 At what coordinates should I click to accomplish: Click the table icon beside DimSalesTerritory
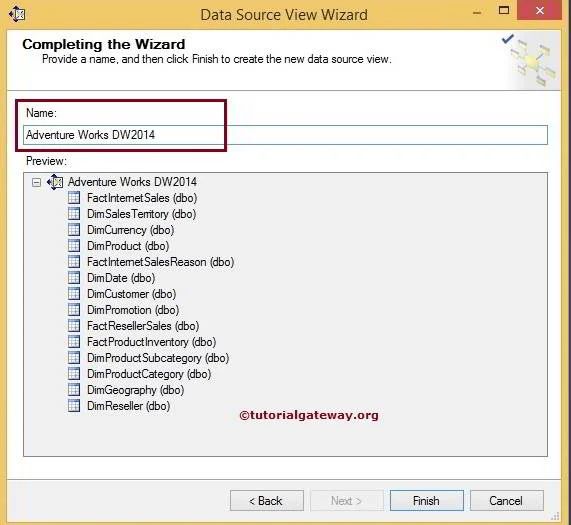point(74,214)
